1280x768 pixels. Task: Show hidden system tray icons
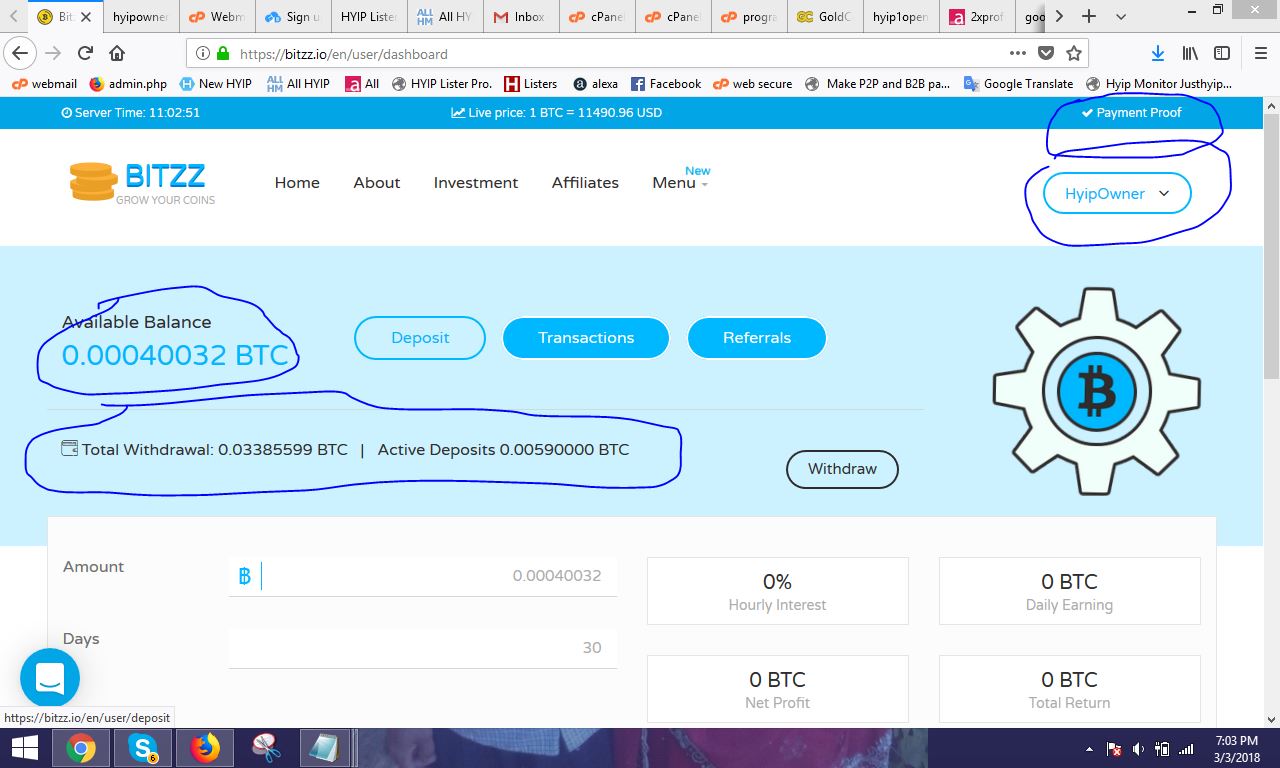click(1089, 749)
